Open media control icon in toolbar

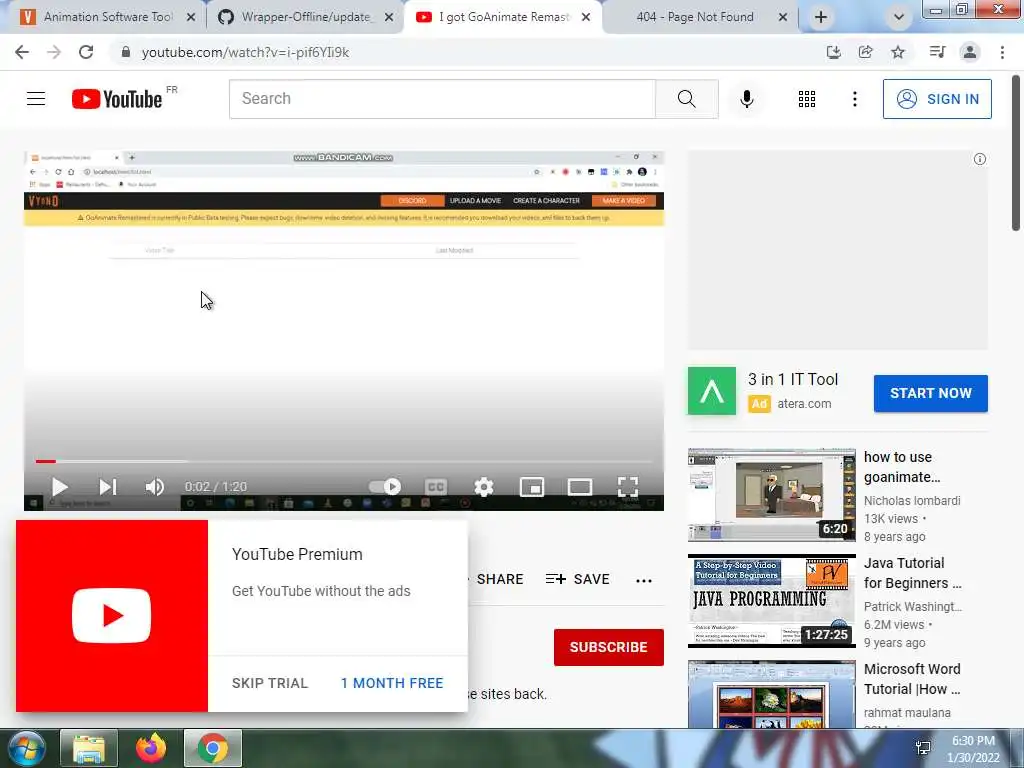937,52
